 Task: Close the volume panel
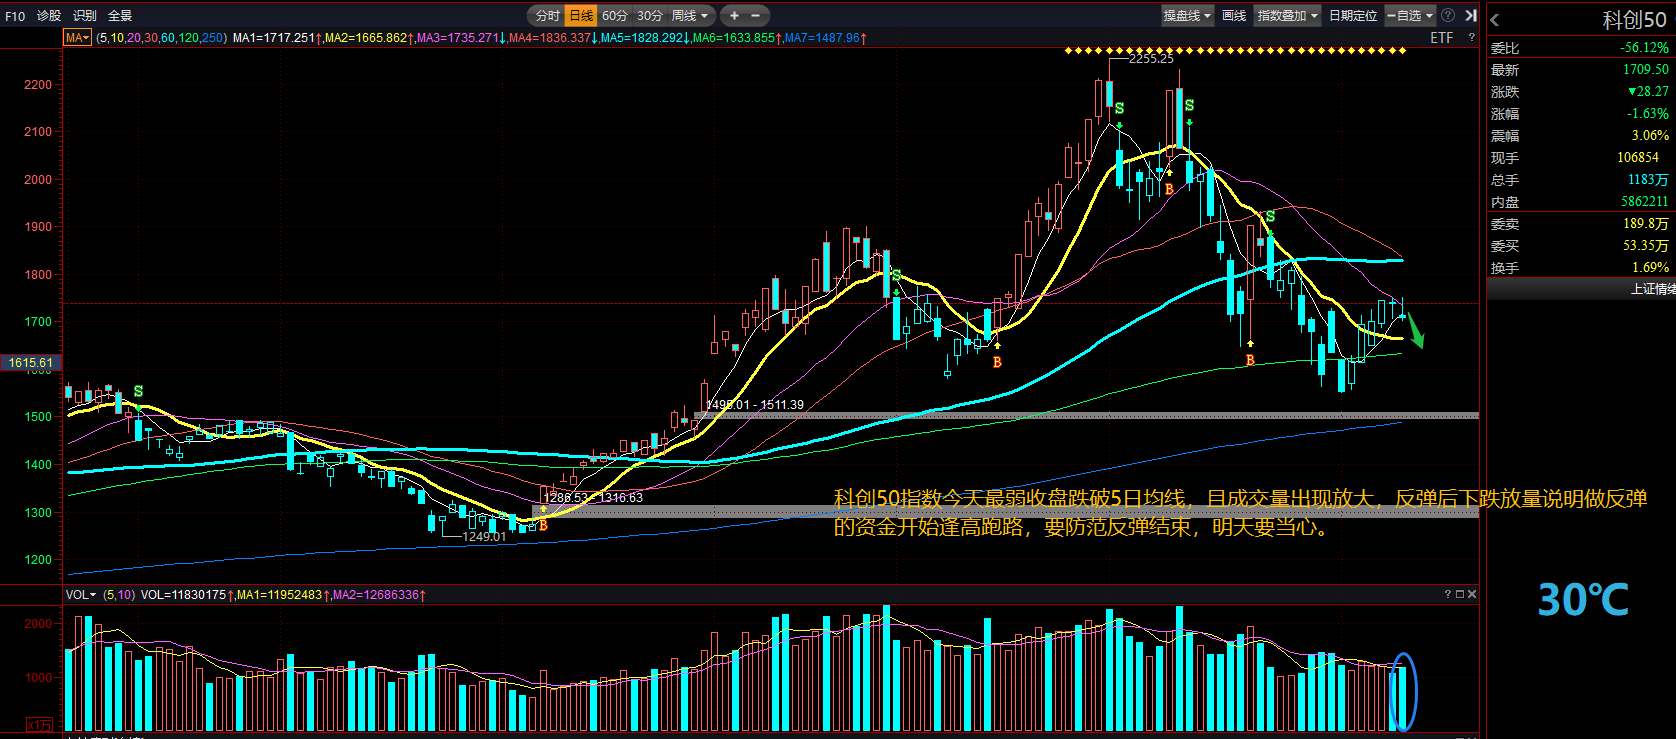click(x=1471, y=594)
